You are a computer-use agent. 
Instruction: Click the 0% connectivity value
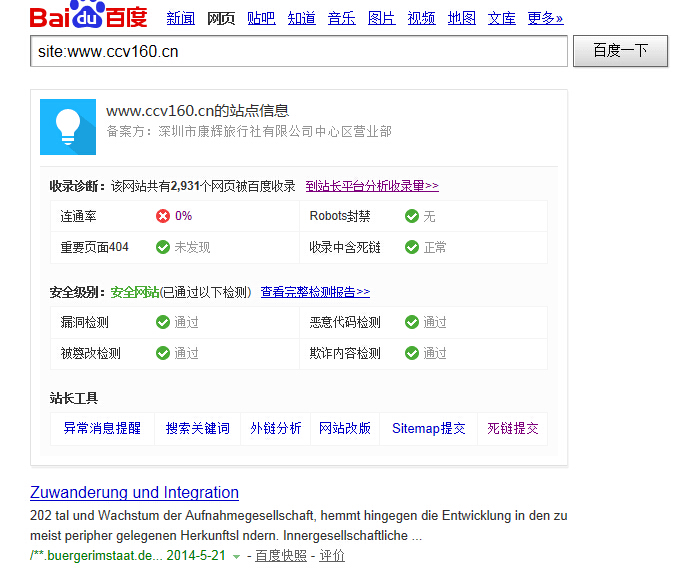183,216
